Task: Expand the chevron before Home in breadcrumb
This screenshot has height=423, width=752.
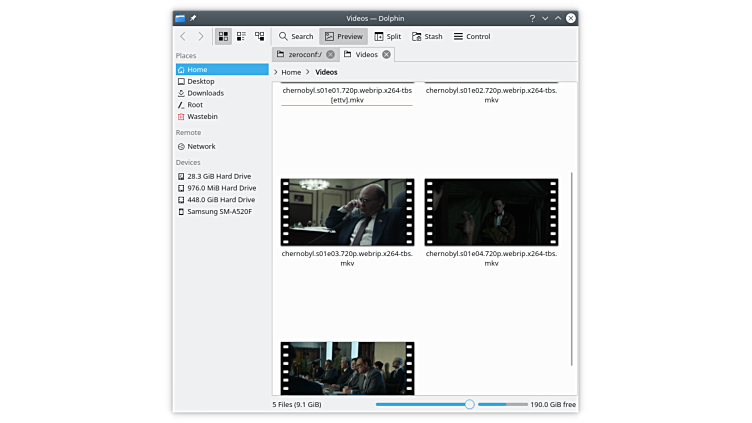Action: pyautogui.click(x=276, y=72)
